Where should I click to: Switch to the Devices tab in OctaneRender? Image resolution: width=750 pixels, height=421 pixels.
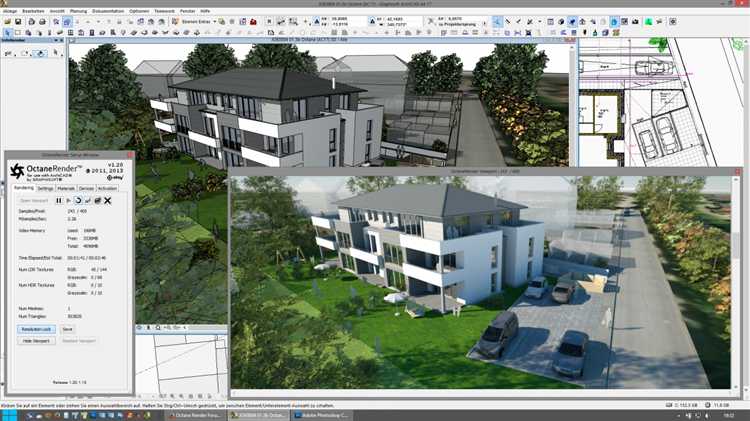pyautogui.click(x=87, y=188)
